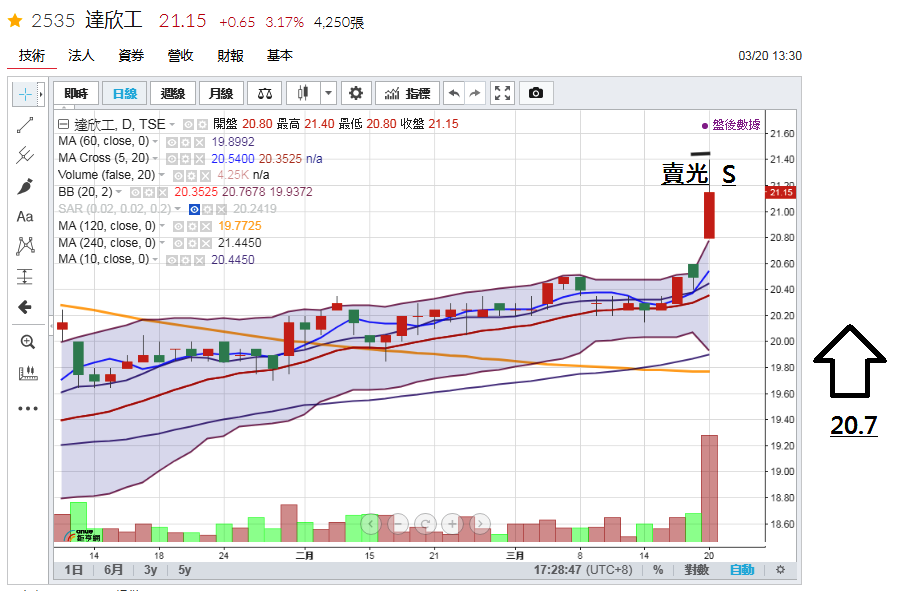
Task: Toggle visibility of Volume (false, 20)
Action: point(179,176)
